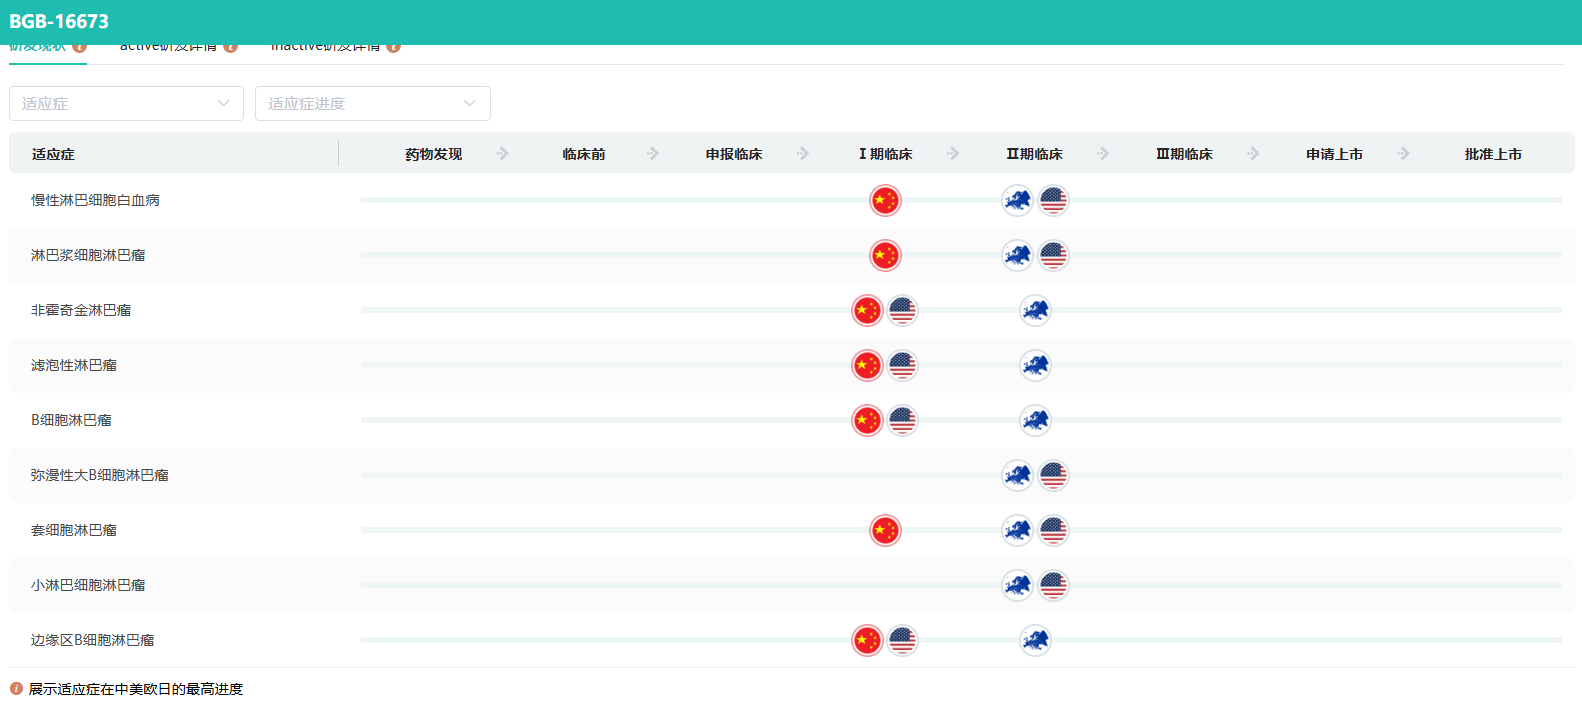Select the 套细胞淋巴瘤 indication name
This screenshot has height=714, width=1582.
pyautogui.click(x=74, y=530)
